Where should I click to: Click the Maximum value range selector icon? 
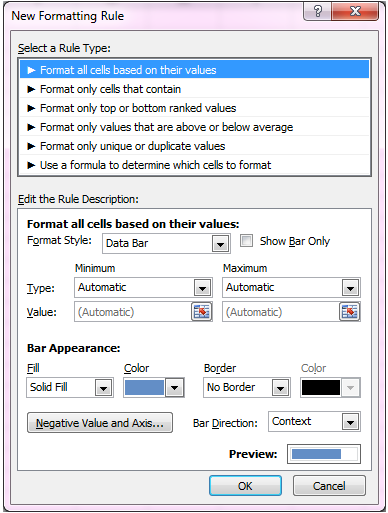tap(350, 312)
